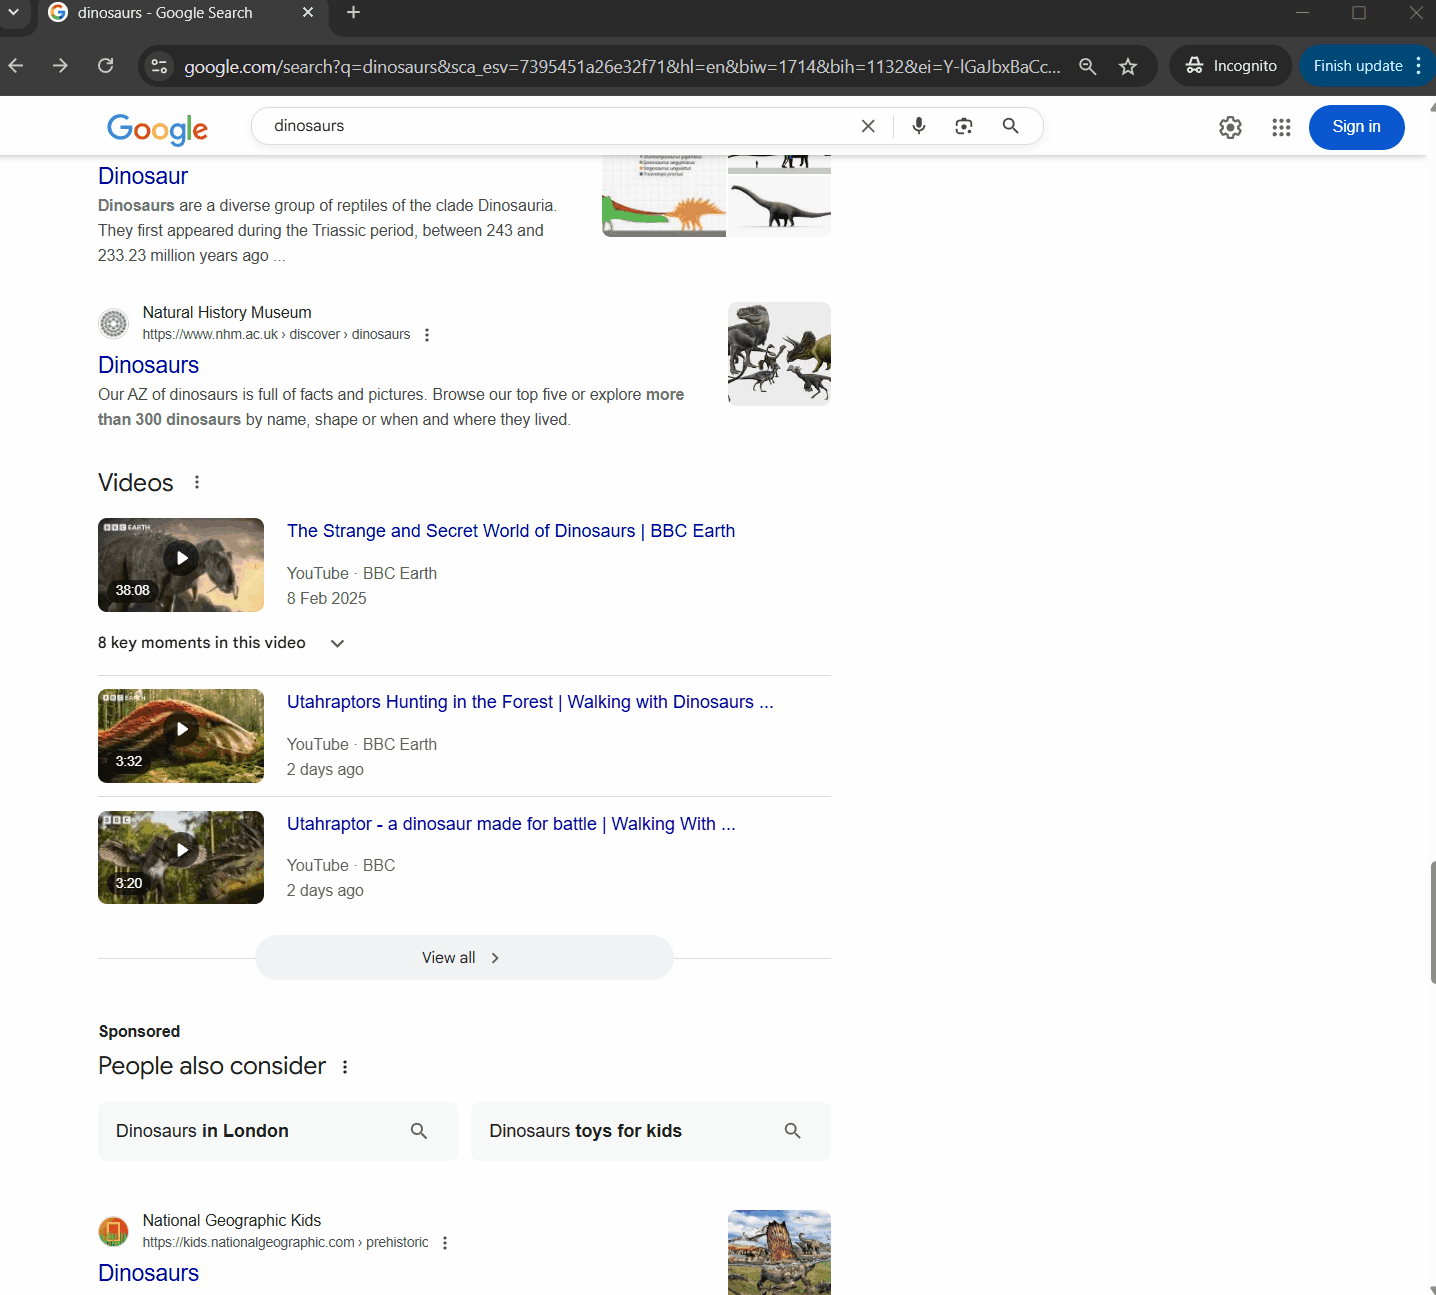Open Google Lens image search
1436x1295 pixels.
(x=963, y=126)
